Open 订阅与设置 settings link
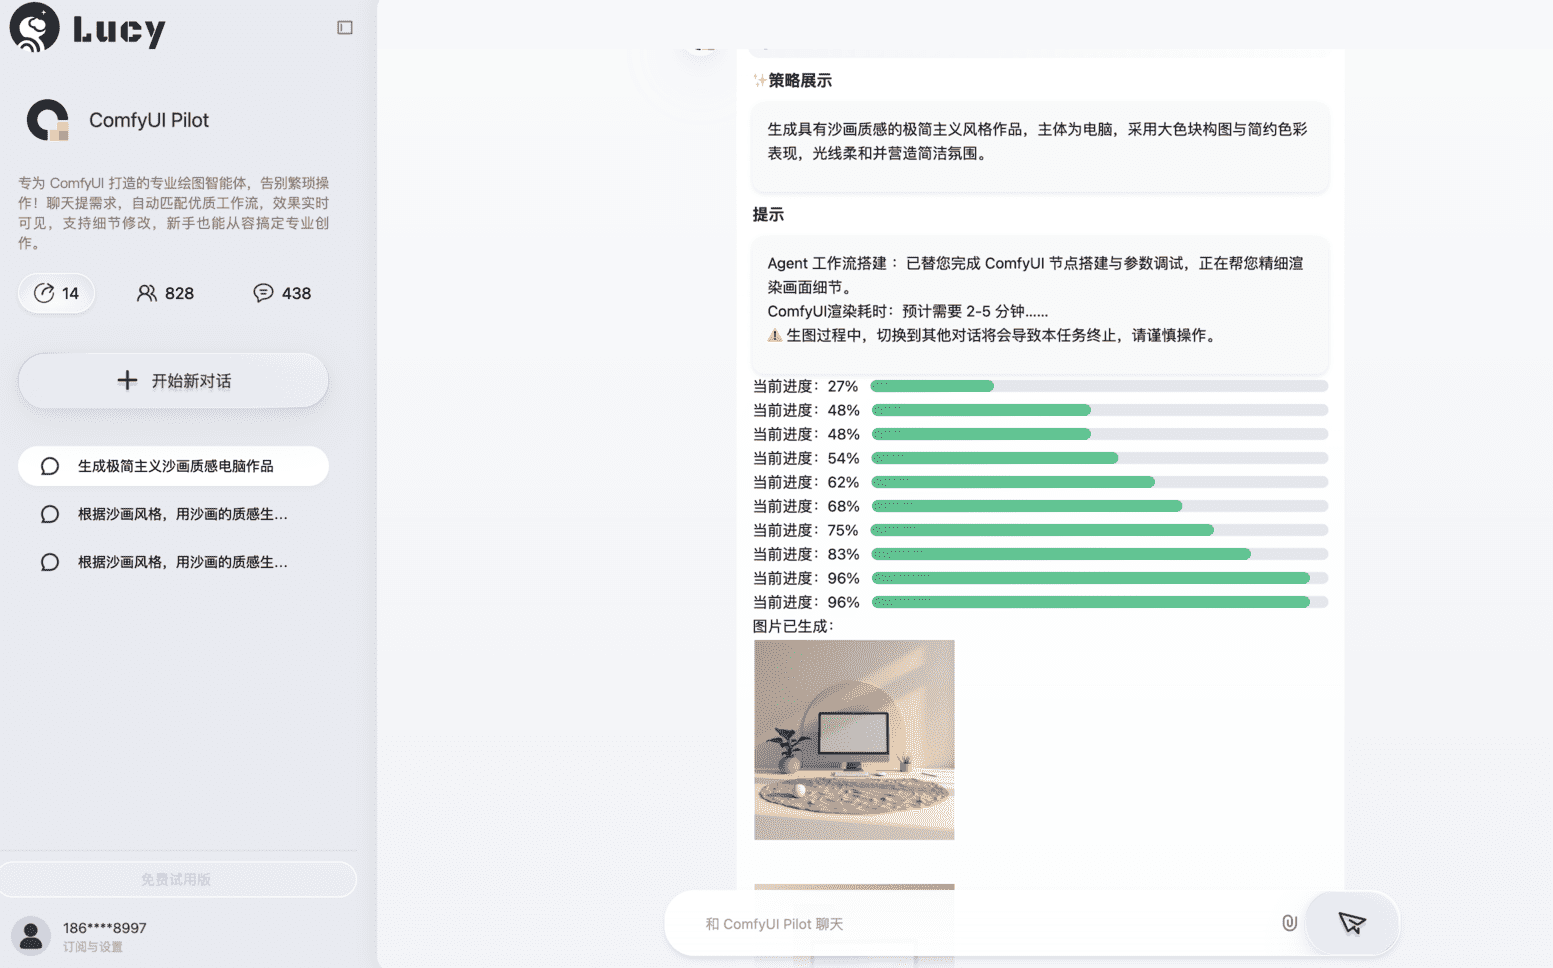Screen dimensions: 1553x968 pyautogui.click(x=93, y=947)
